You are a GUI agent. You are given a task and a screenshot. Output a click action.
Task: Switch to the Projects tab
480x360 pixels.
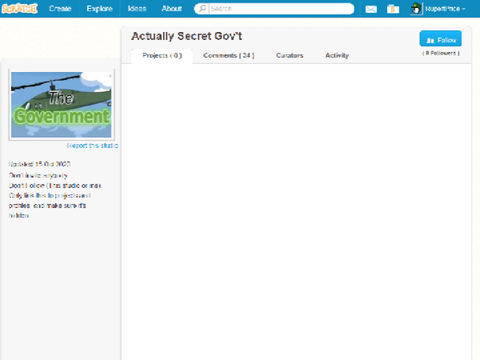click(162, 56)
